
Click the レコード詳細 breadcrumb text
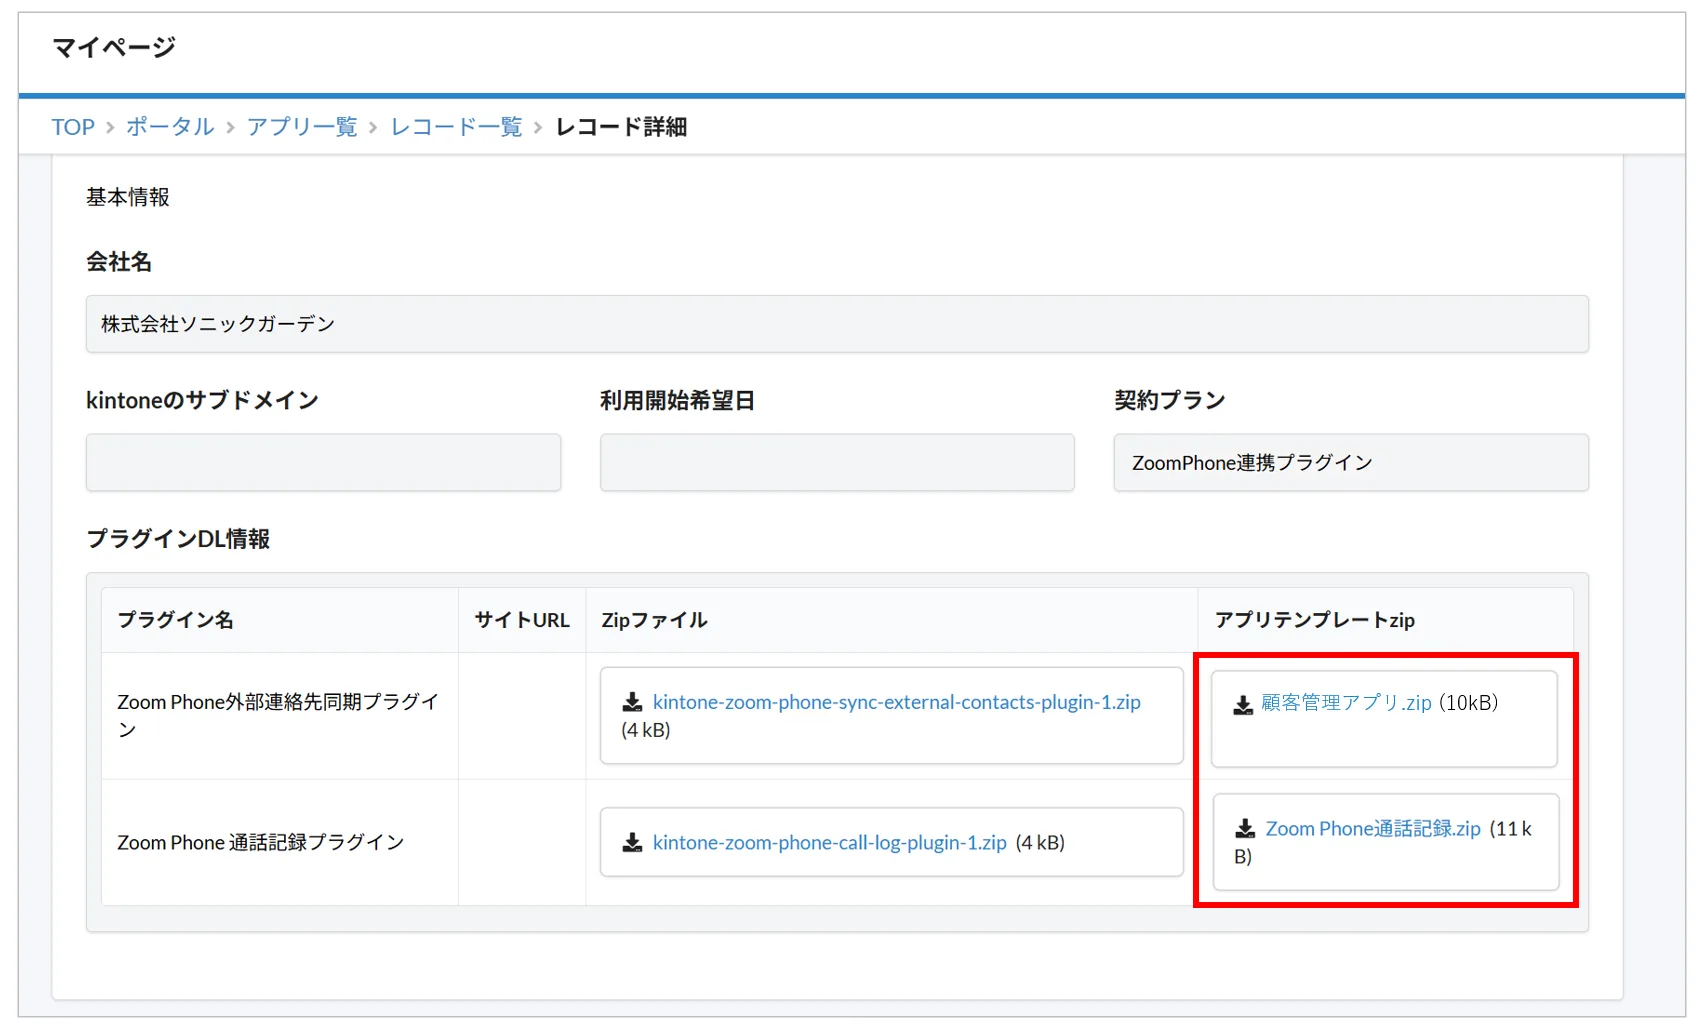pyautogui.click(x=621, y=127)
